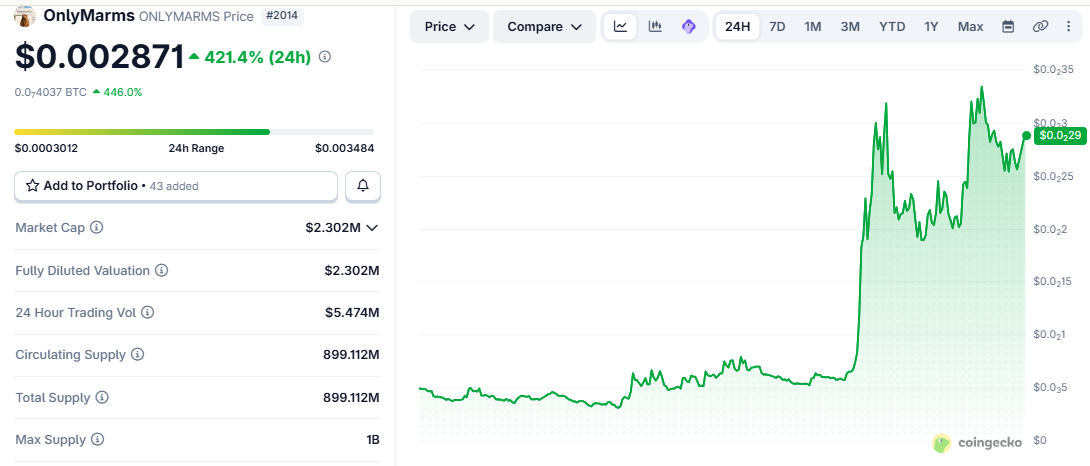Click the 24h Range progress bar
The image size is (1090, 466).
tap(194, 131)
